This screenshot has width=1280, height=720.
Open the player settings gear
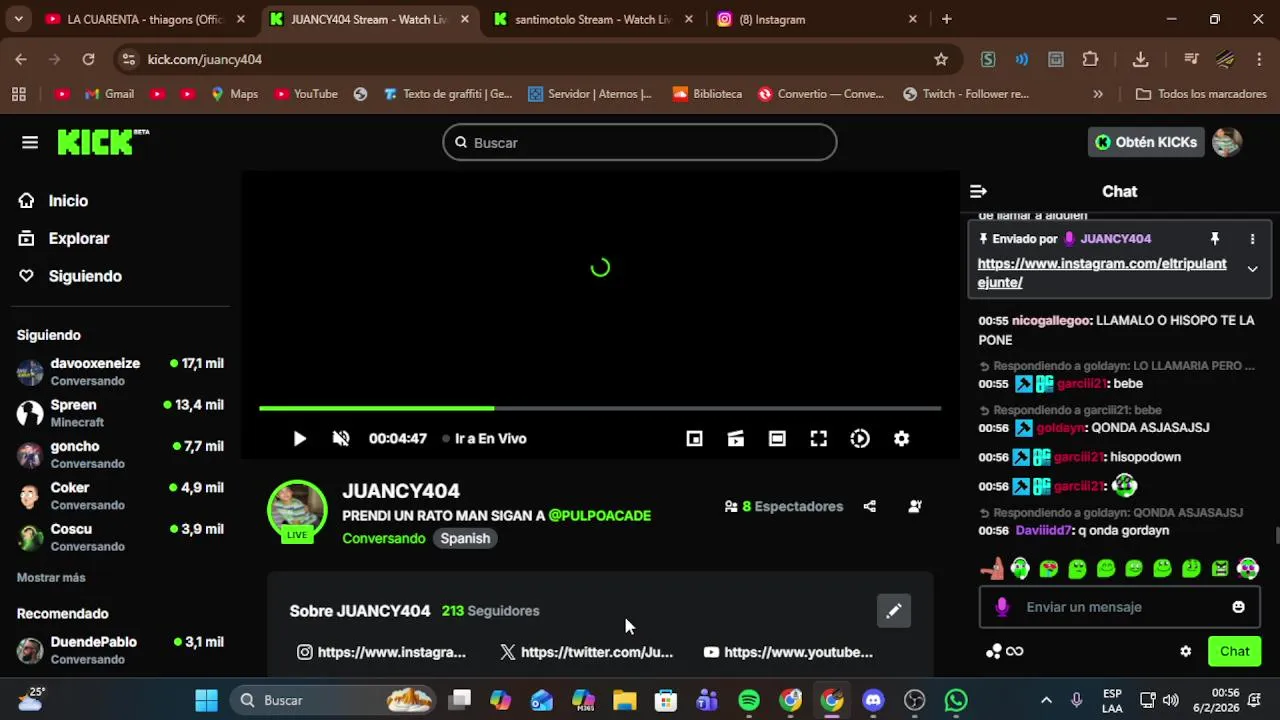(x=901, y=438)
